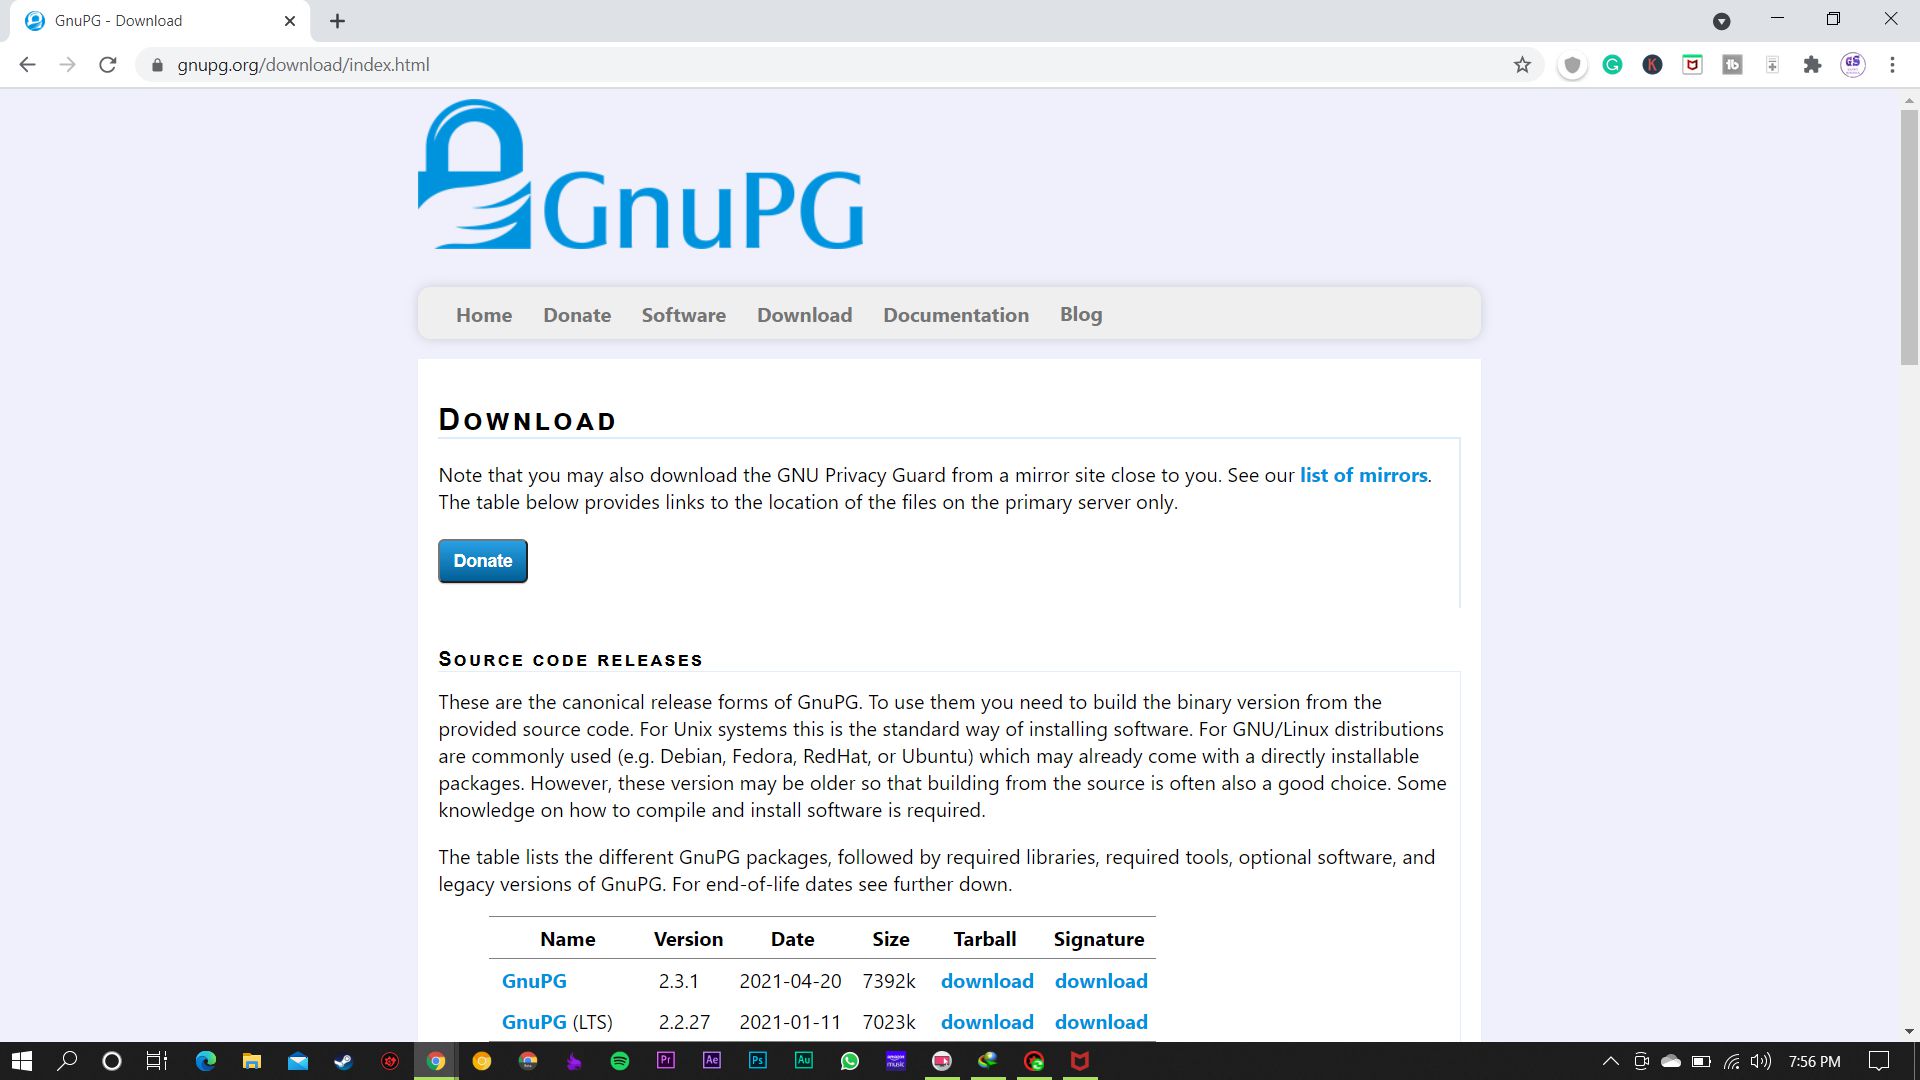Open the Blog menu item

[1081, 315]
